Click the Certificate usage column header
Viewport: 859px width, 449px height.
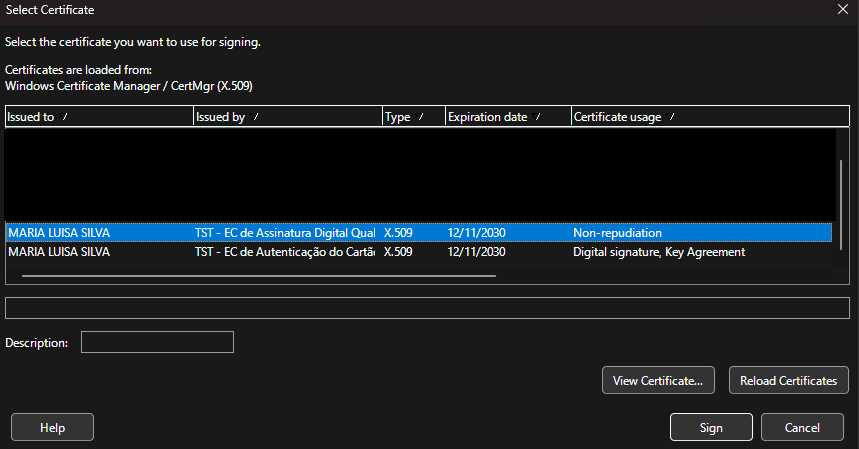click(x=700, y=117)
